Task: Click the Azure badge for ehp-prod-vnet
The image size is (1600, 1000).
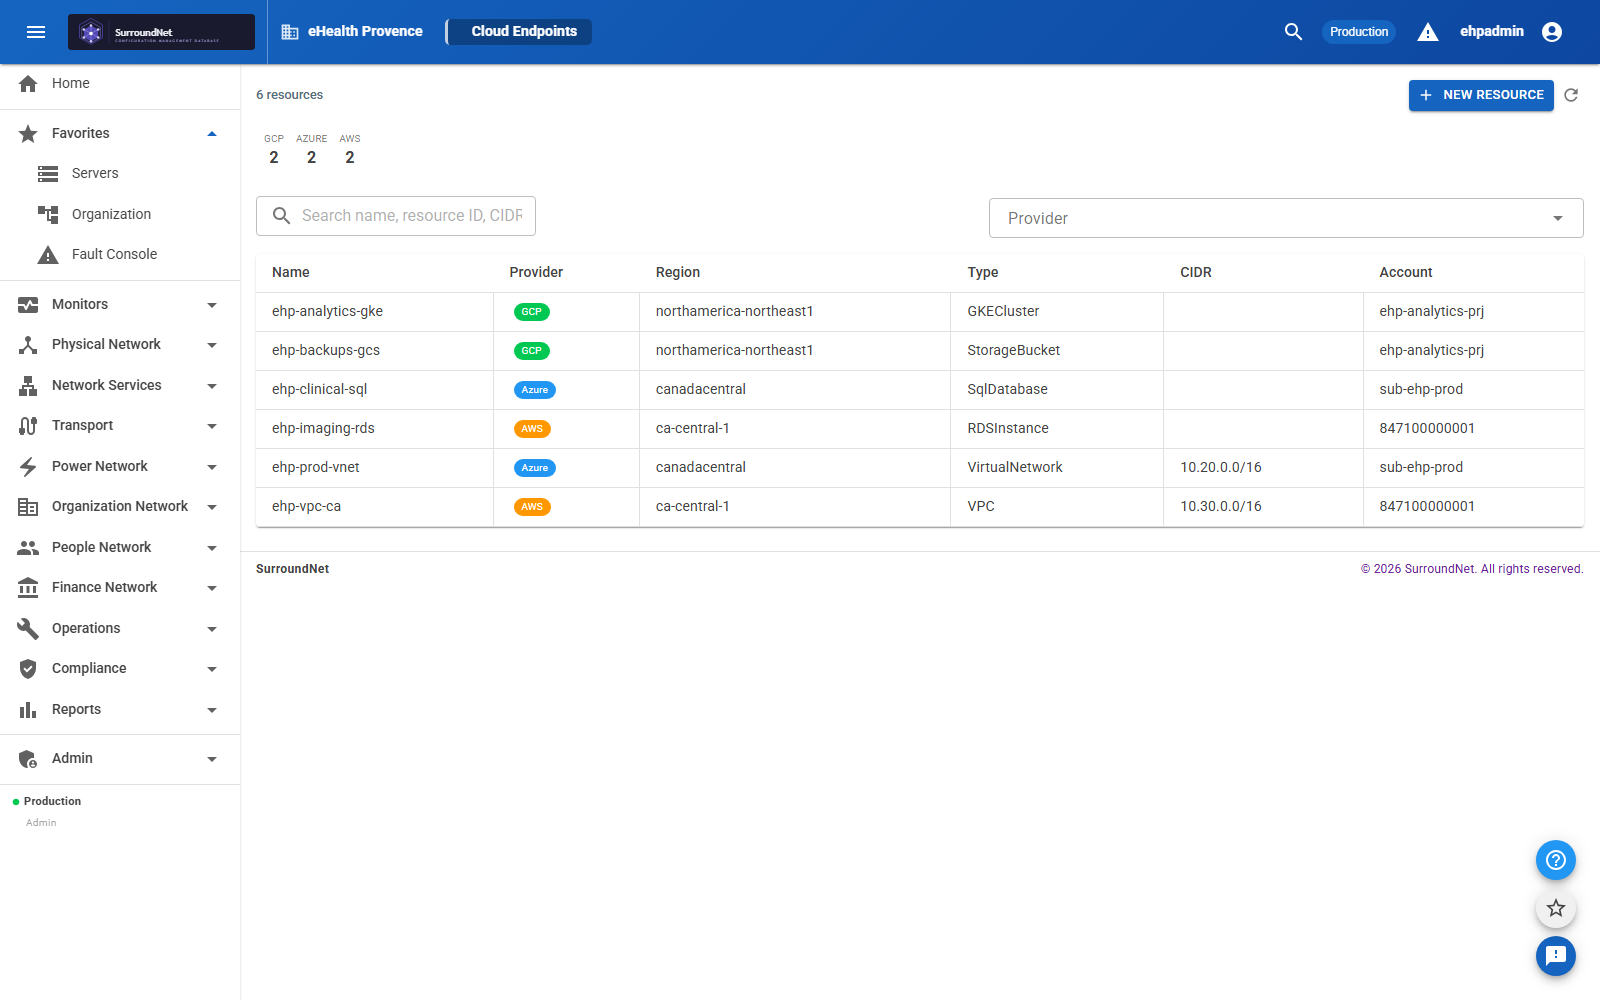Action: 535,468
